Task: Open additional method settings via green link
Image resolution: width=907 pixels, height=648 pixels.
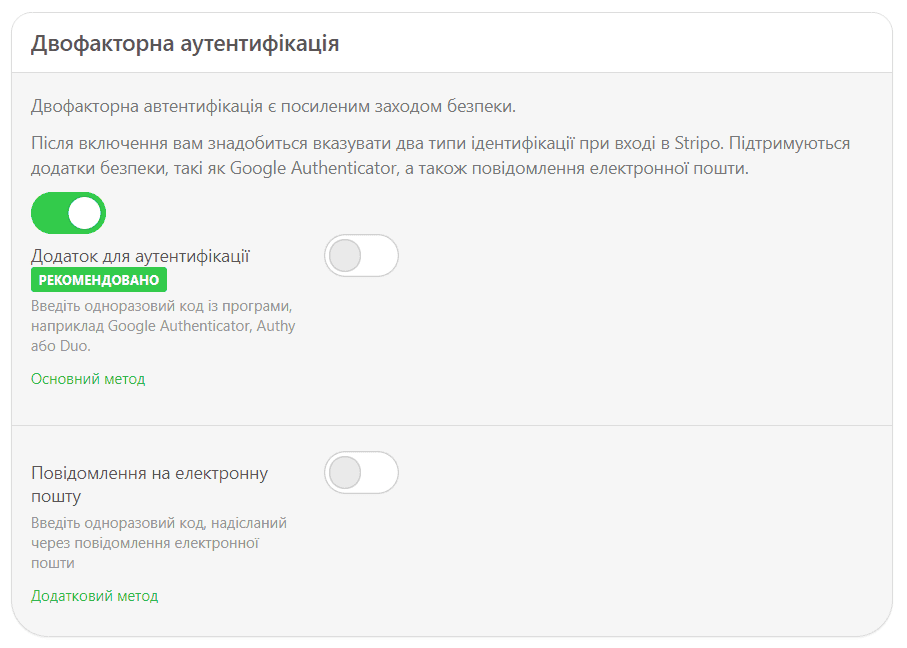Action: point(95,595)
